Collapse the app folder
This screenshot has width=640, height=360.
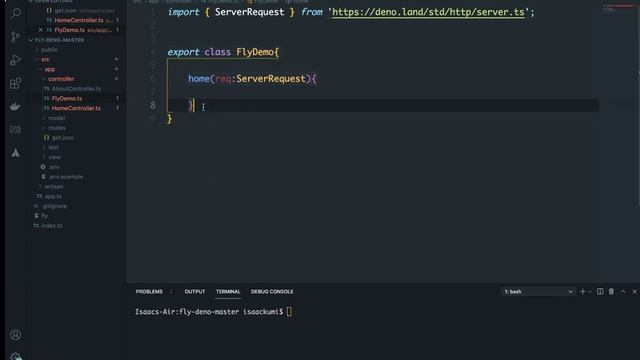50,69
